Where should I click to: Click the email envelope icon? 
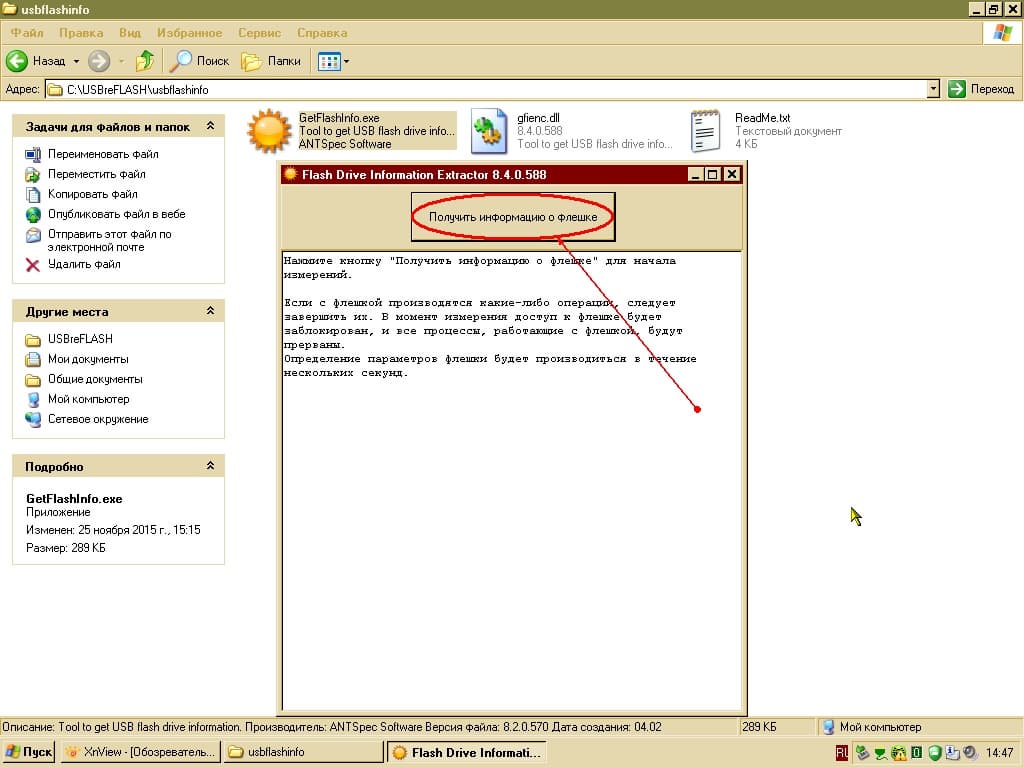33,234
